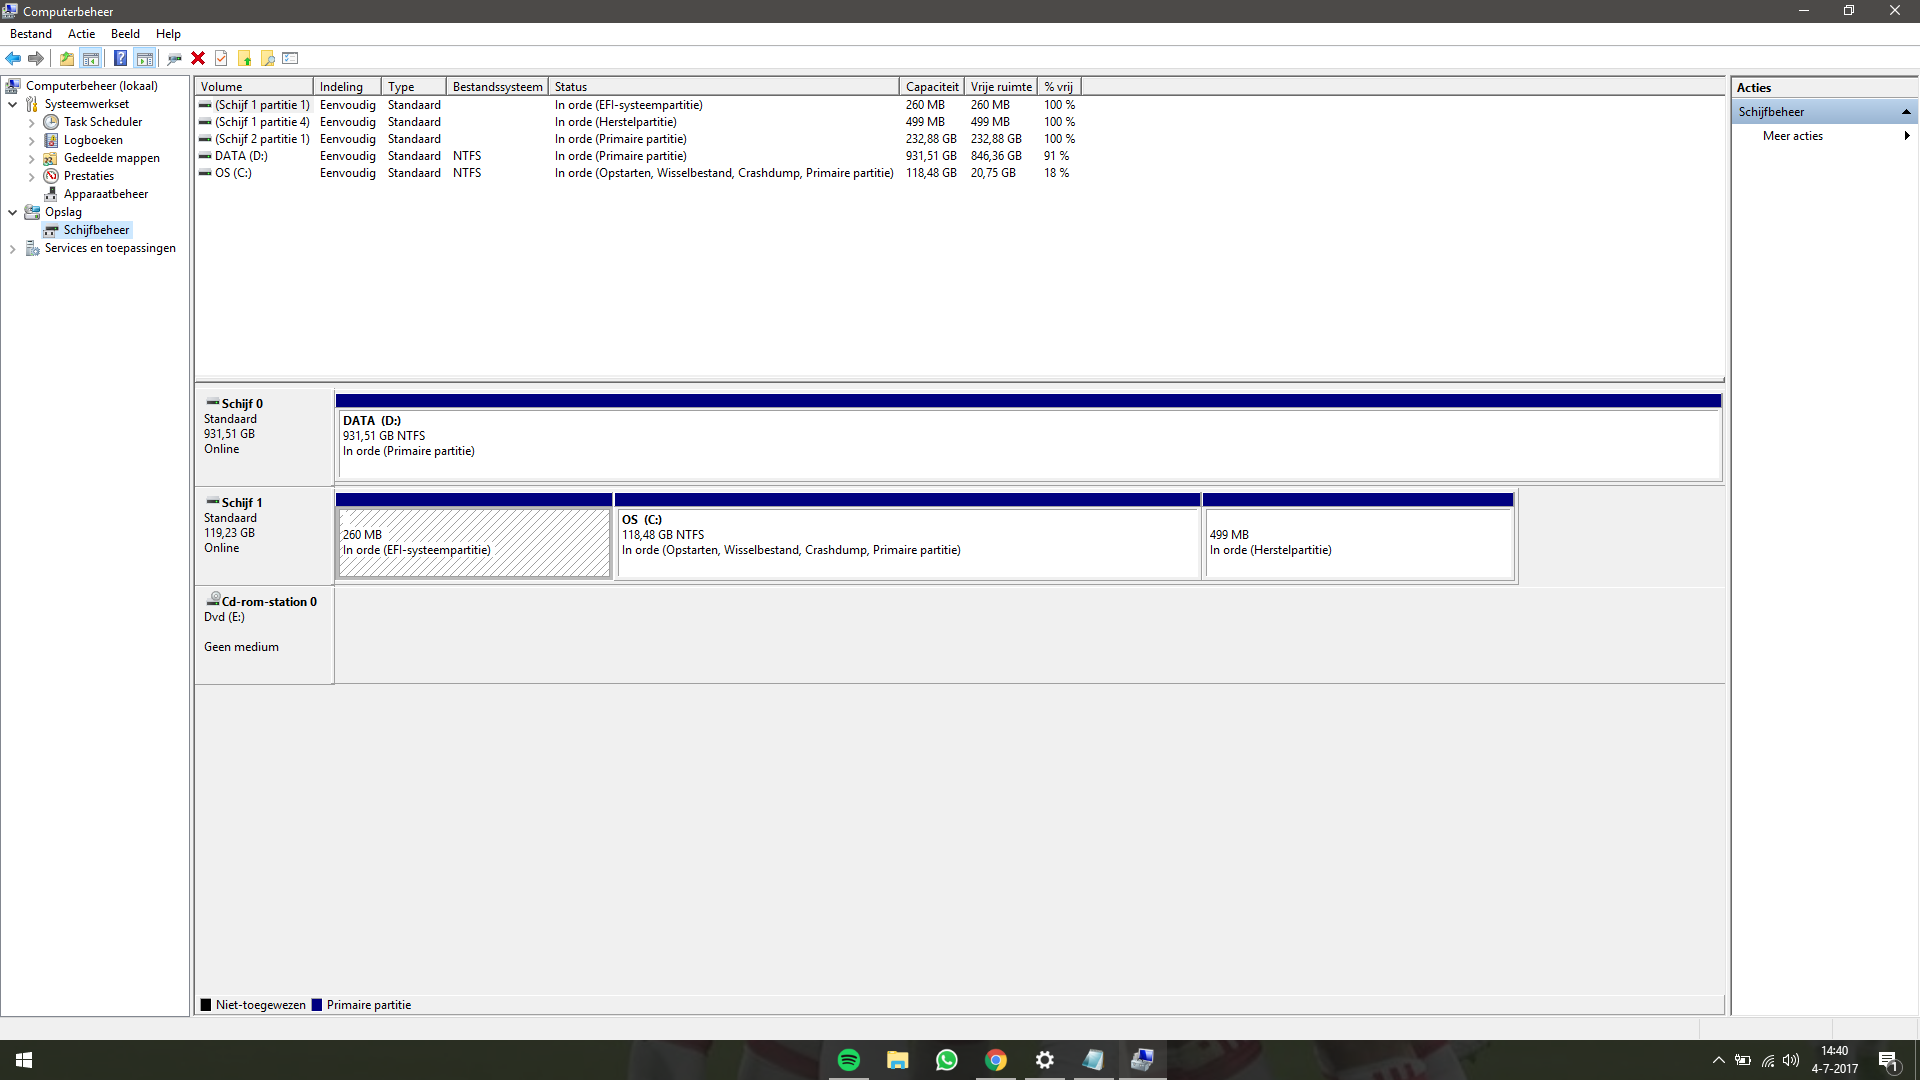Click the blue Help question mark icon
The height and width of the screenshot is (1080, 1920).
point(120,58)
